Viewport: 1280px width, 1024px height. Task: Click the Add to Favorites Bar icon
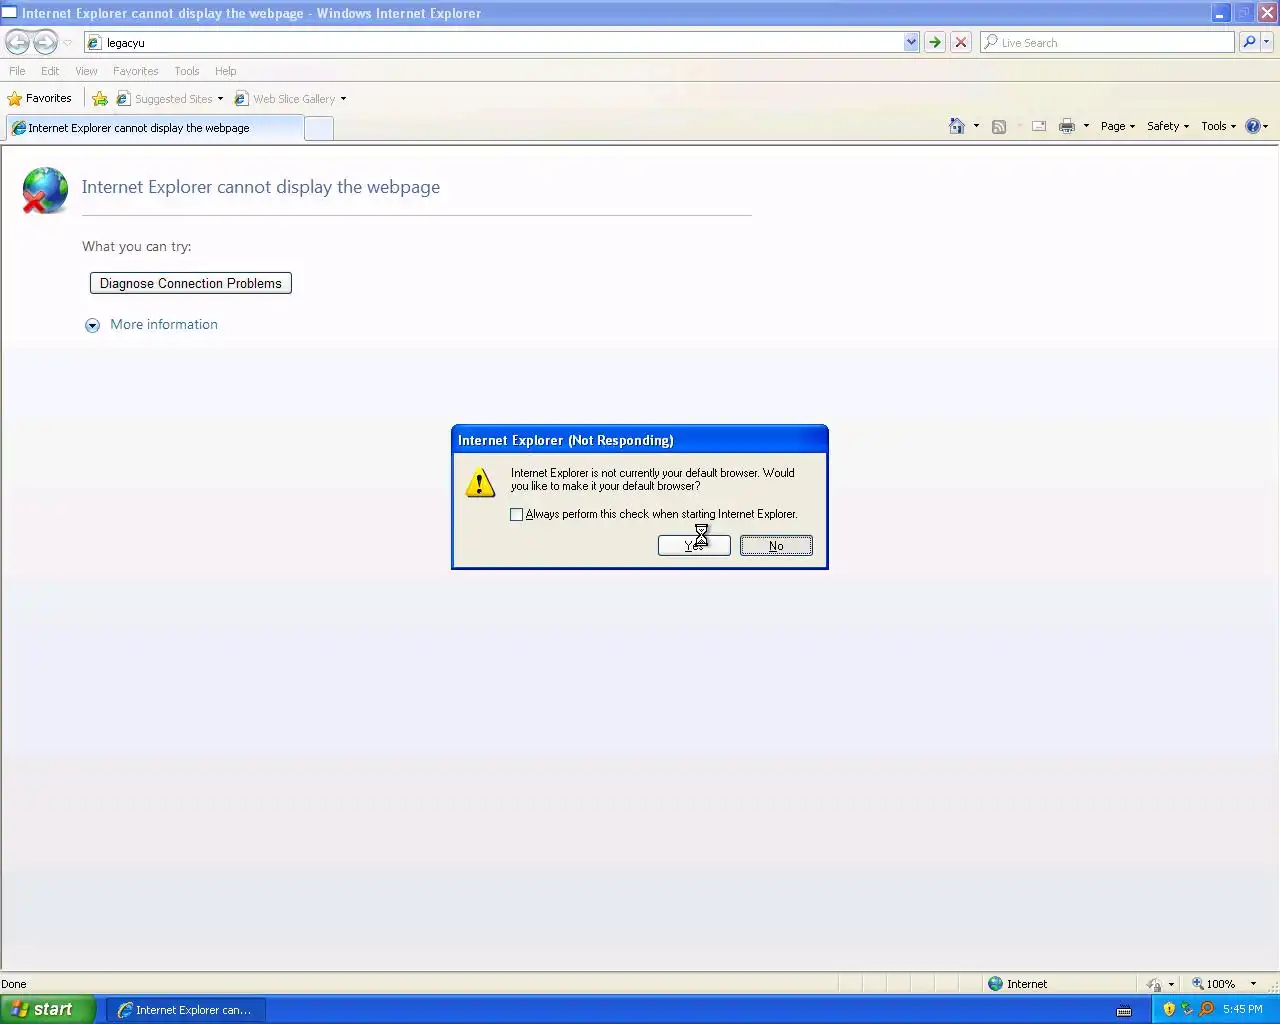[100, 98]
